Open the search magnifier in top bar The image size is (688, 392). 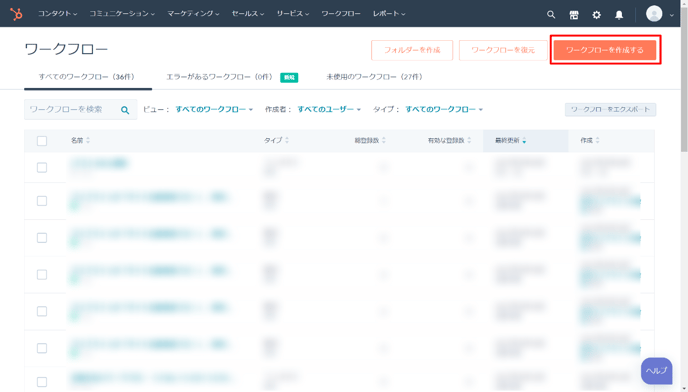tap(551, 14)
